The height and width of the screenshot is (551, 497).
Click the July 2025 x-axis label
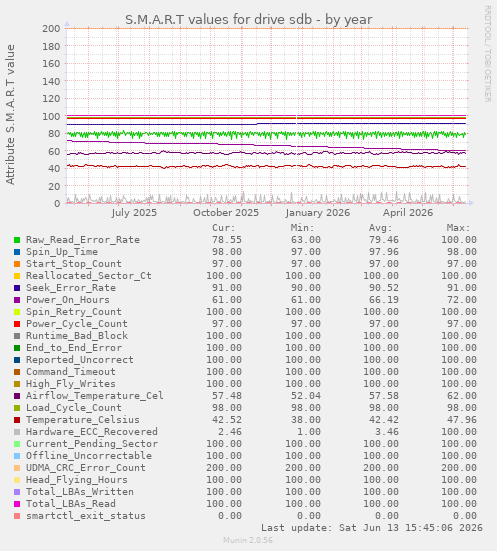[x=134, y=213]
